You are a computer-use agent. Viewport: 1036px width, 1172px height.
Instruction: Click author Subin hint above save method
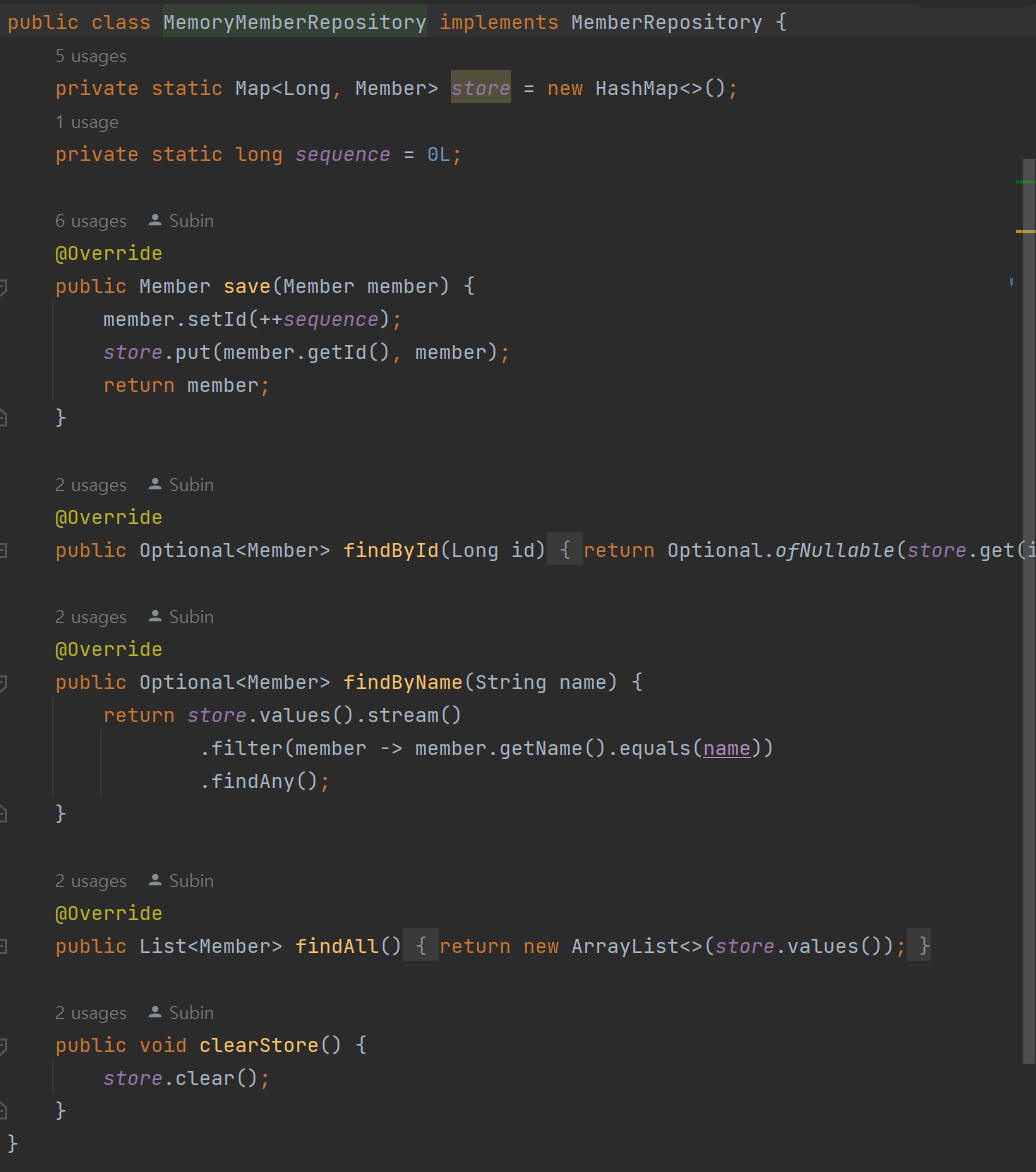pos(181,220)
